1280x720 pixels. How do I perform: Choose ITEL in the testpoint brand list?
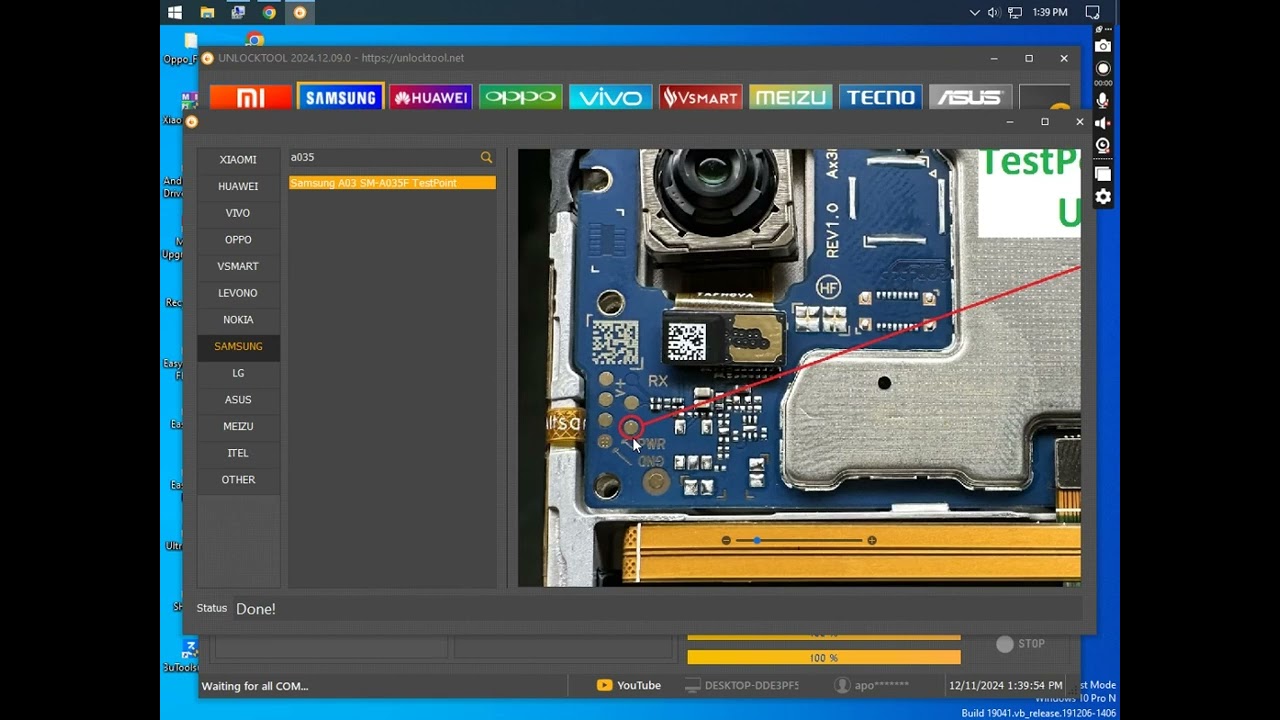(238, 453)
